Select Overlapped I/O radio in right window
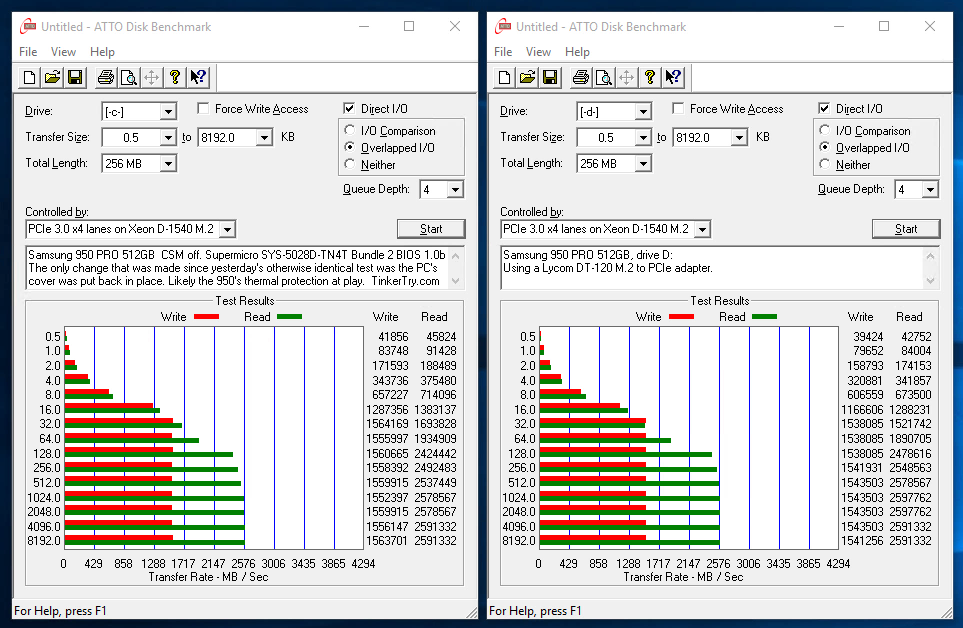963x628 pixels. [x=825, y=147]
